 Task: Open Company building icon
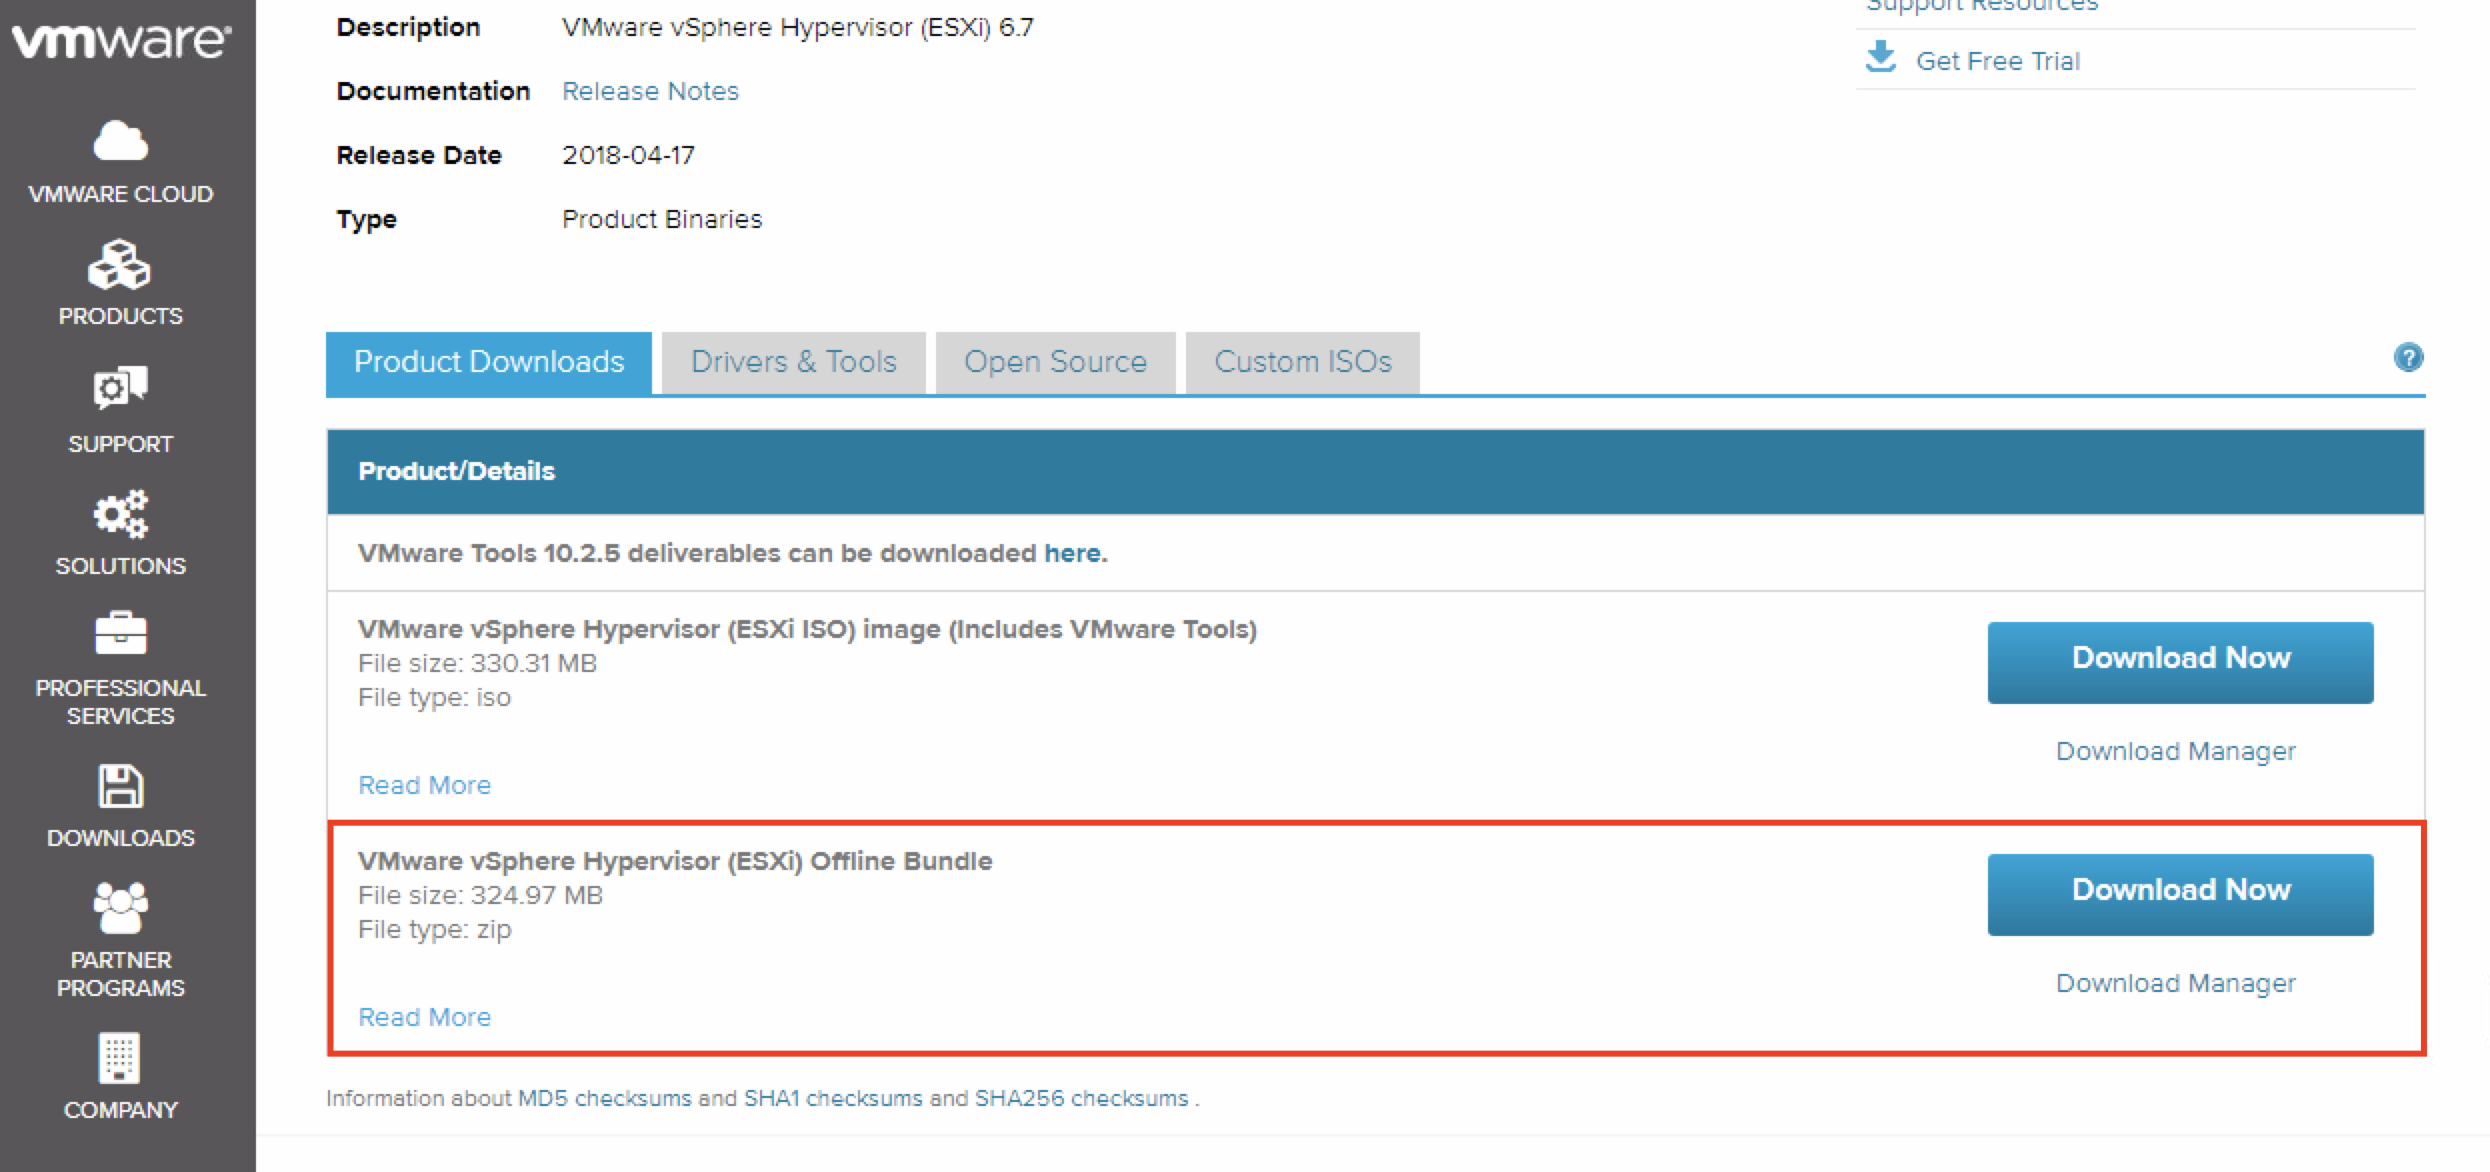(120, 1058)
